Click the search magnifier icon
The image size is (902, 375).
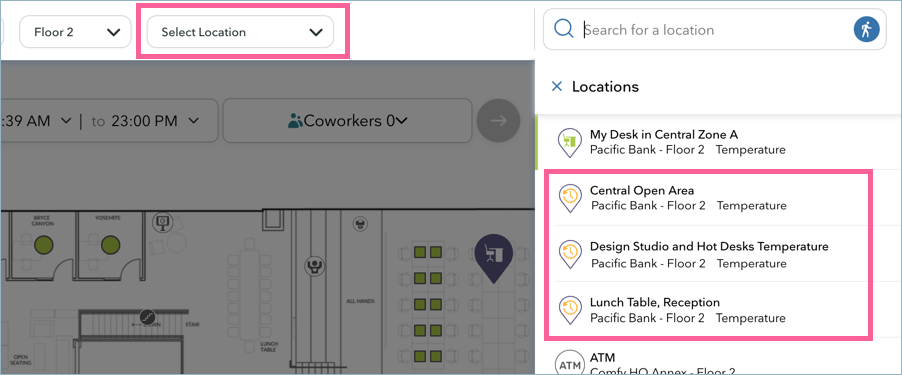(x=564, y=29)
